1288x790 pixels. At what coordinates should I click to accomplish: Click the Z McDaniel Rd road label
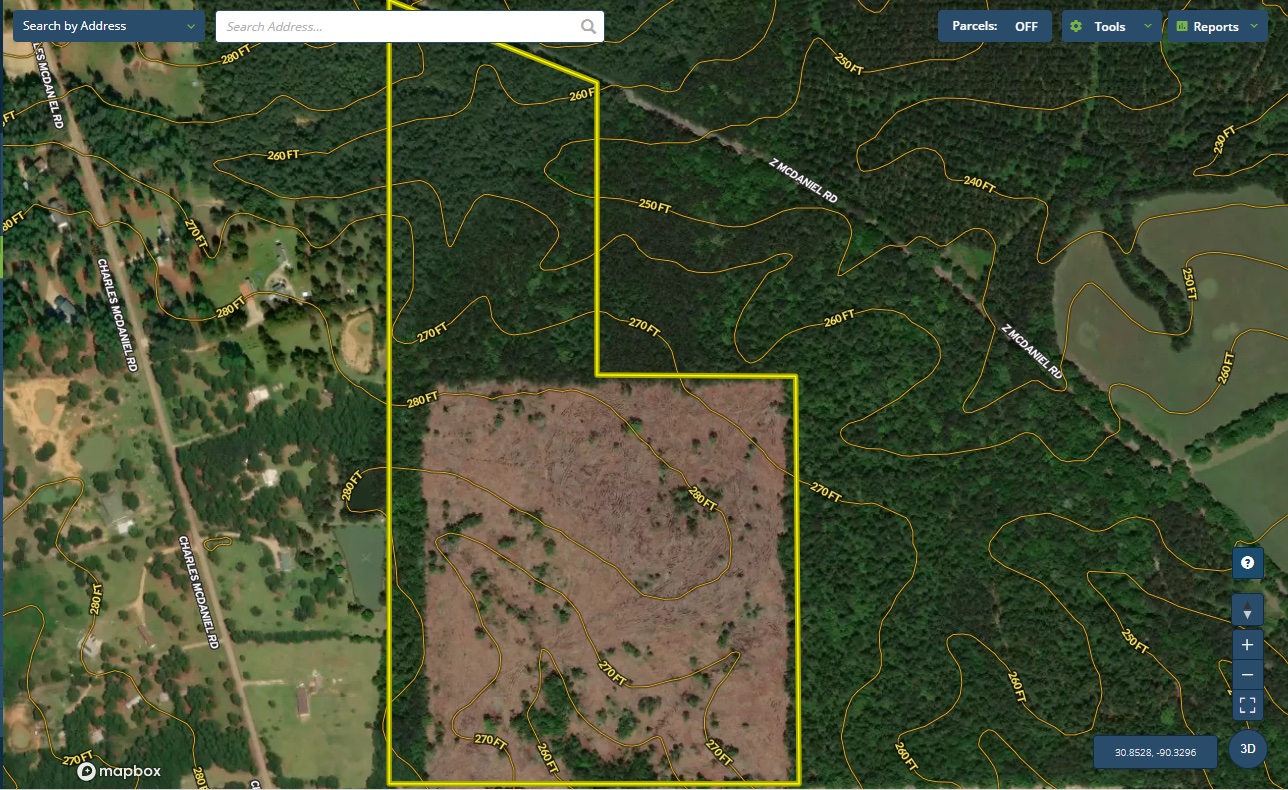pyautogui.click(x=803, y=181)
